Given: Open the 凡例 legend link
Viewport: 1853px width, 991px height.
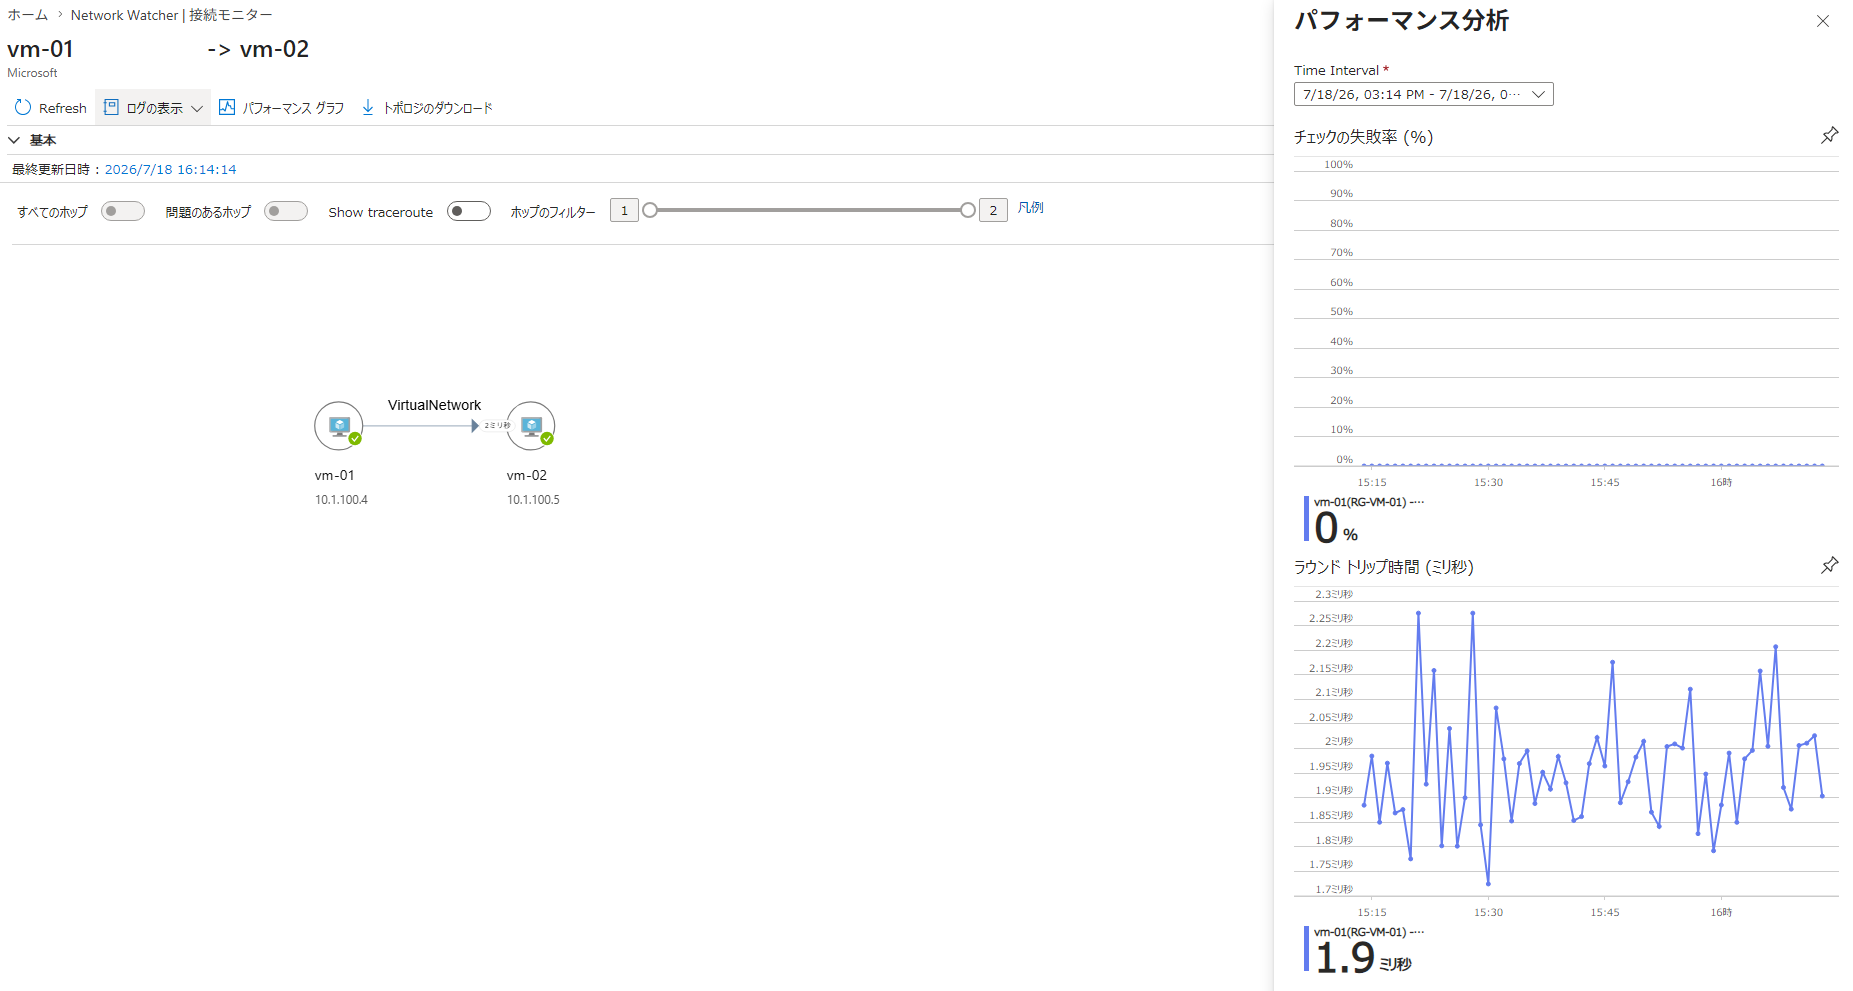Looking at the screenshot, I should [1031, 208].
